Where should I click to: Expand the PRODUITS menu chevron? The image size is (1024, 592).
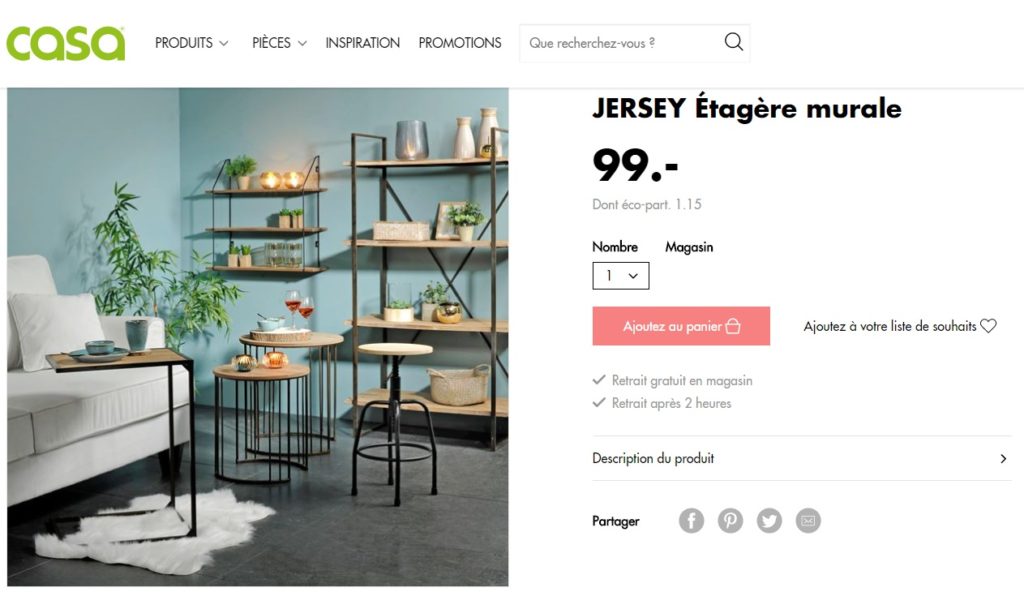coord(224,44)
